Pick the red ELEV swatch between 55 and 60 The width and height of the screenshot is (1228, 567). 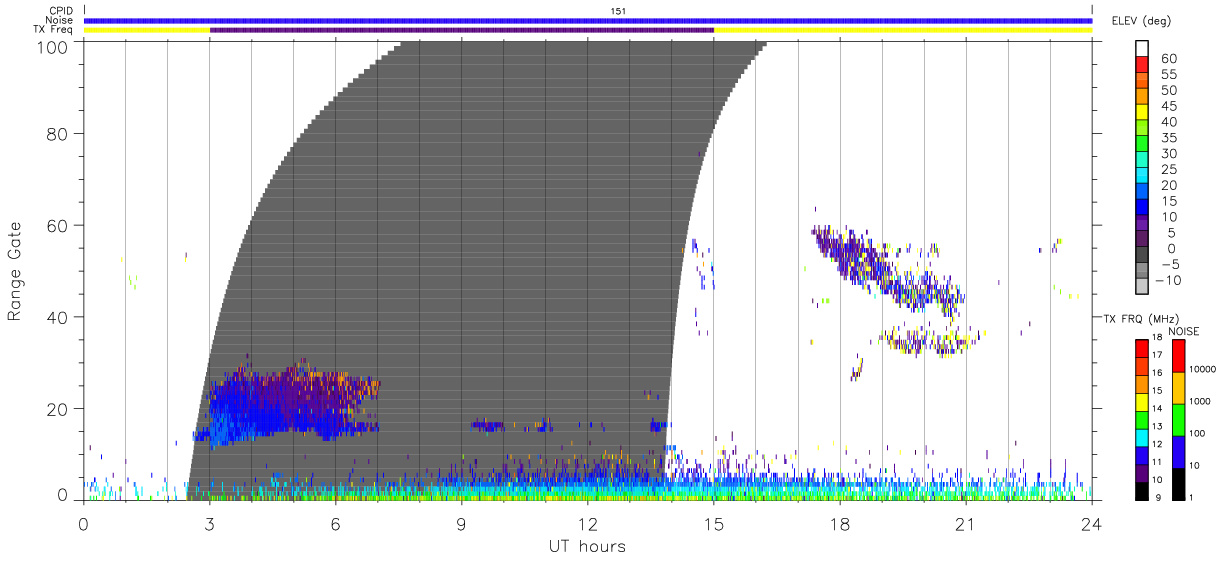point(1142,66)
